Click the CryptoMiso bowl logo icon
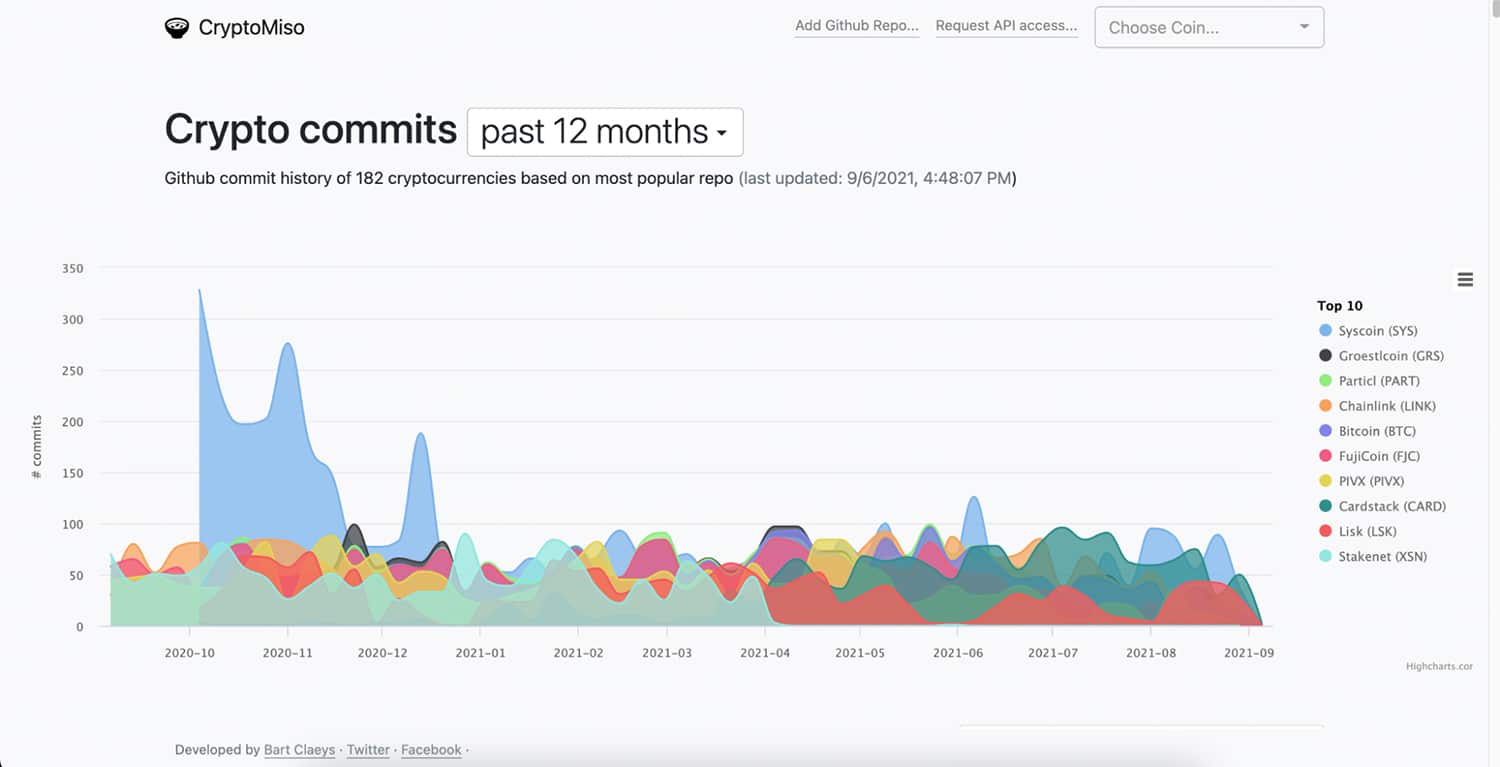The width and height of the screenshot is (1500, 767). (x=177, y=28)
